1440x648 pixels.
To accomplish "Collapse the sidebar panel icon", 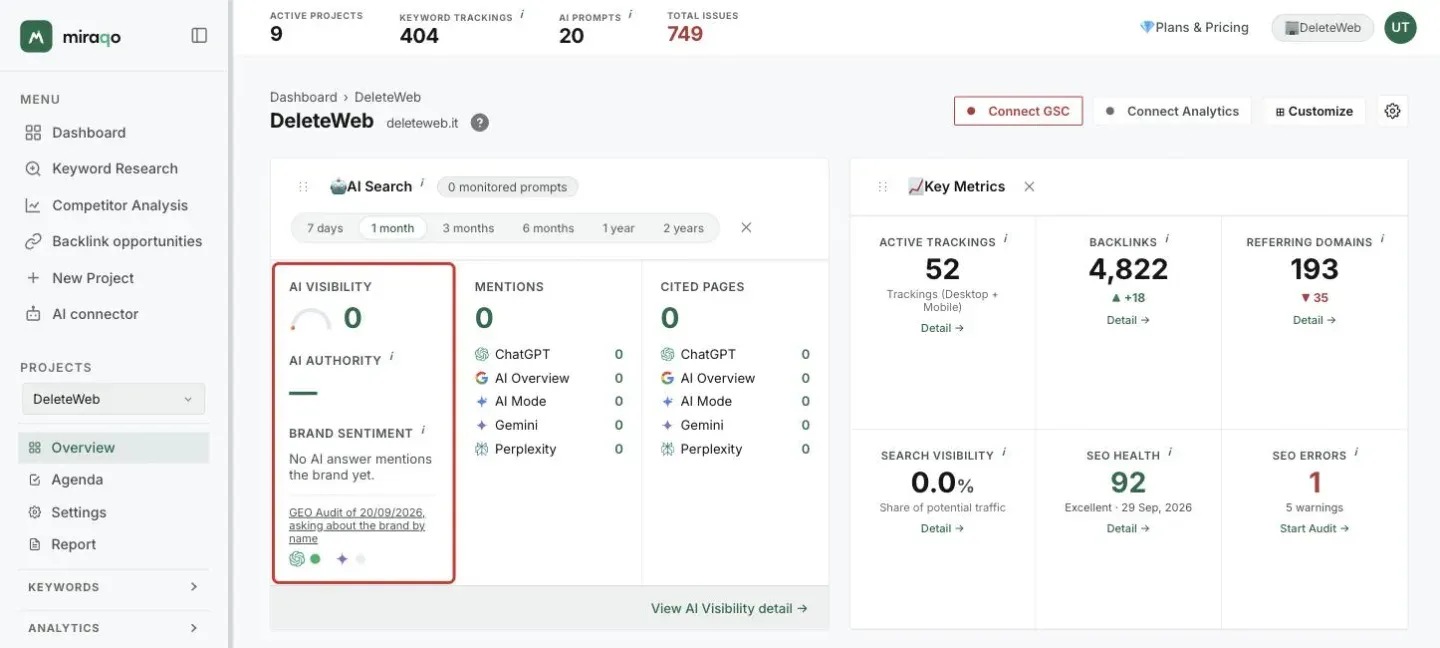I will click(x=199, y=36).
